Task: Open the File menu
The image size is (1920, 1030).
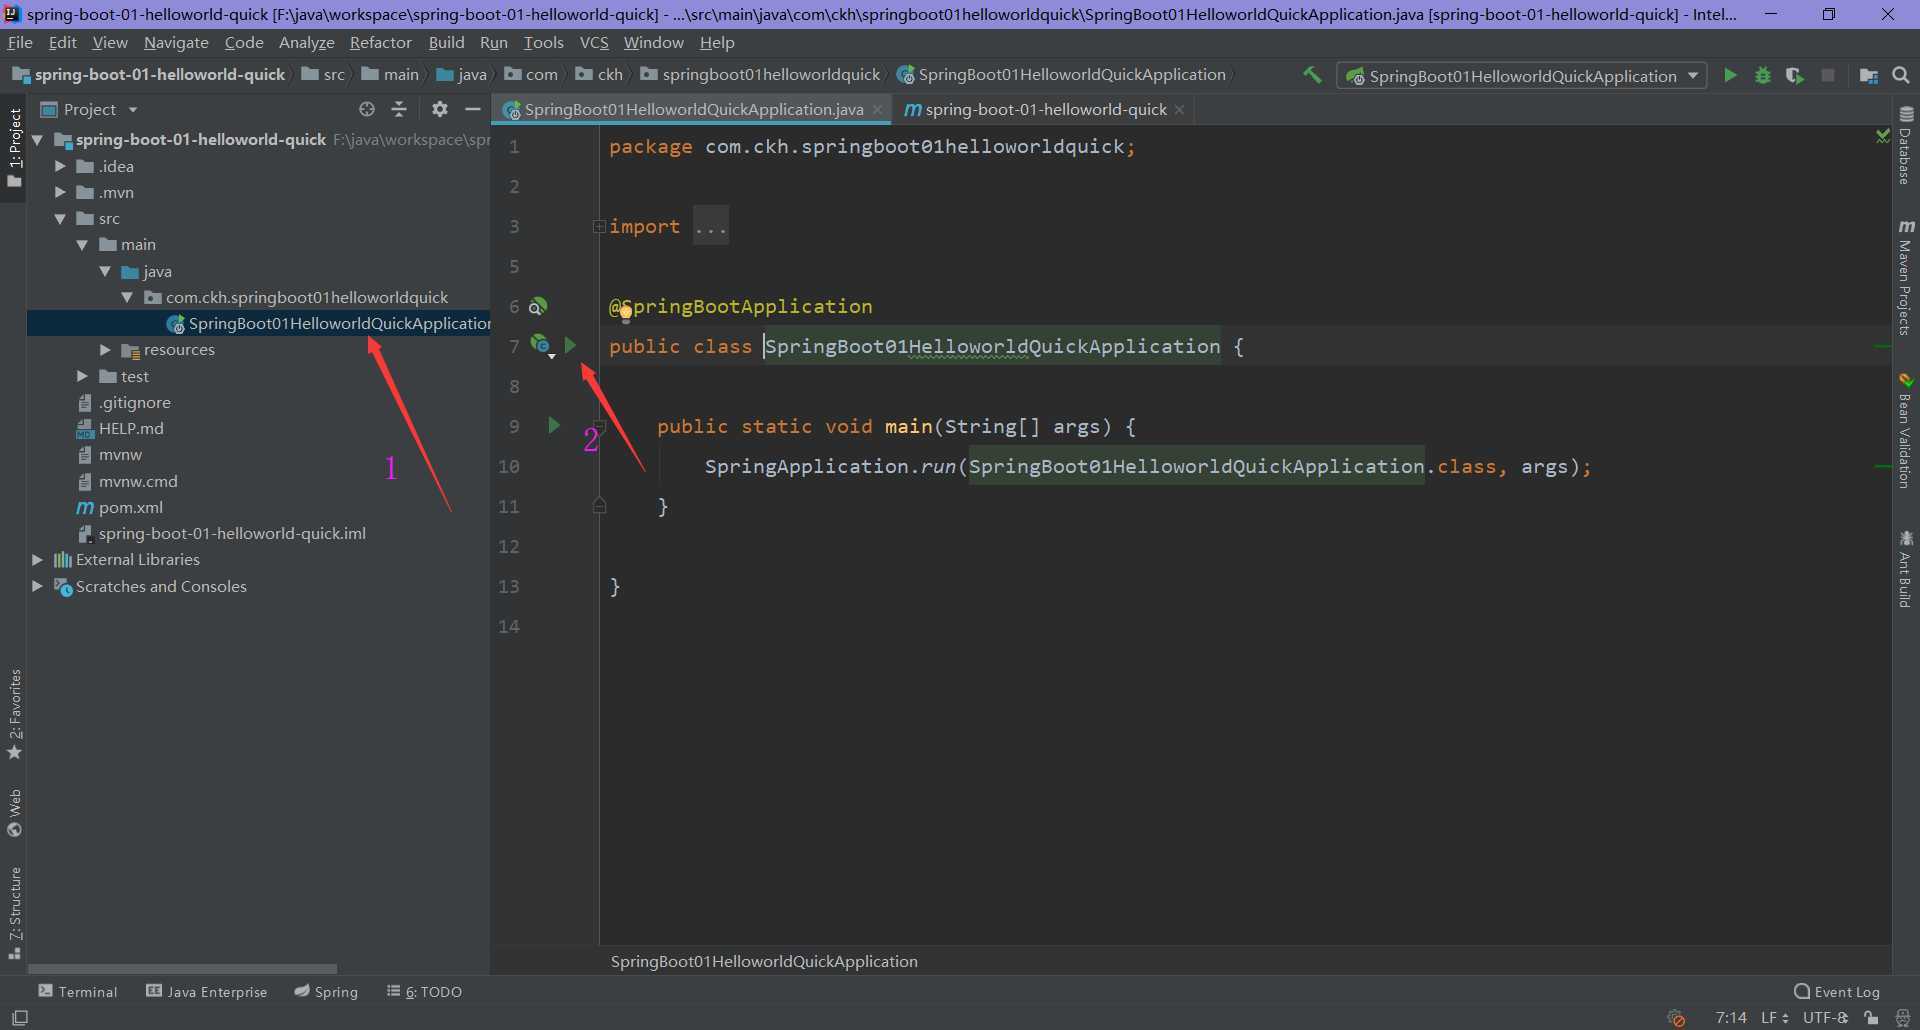Action: [20, 43]
